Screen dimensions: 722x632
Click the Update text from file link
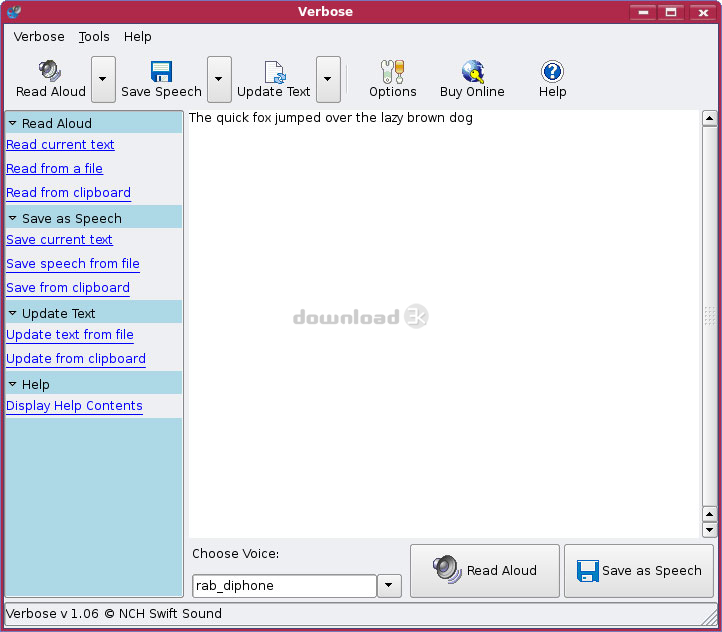click(70, 334)
